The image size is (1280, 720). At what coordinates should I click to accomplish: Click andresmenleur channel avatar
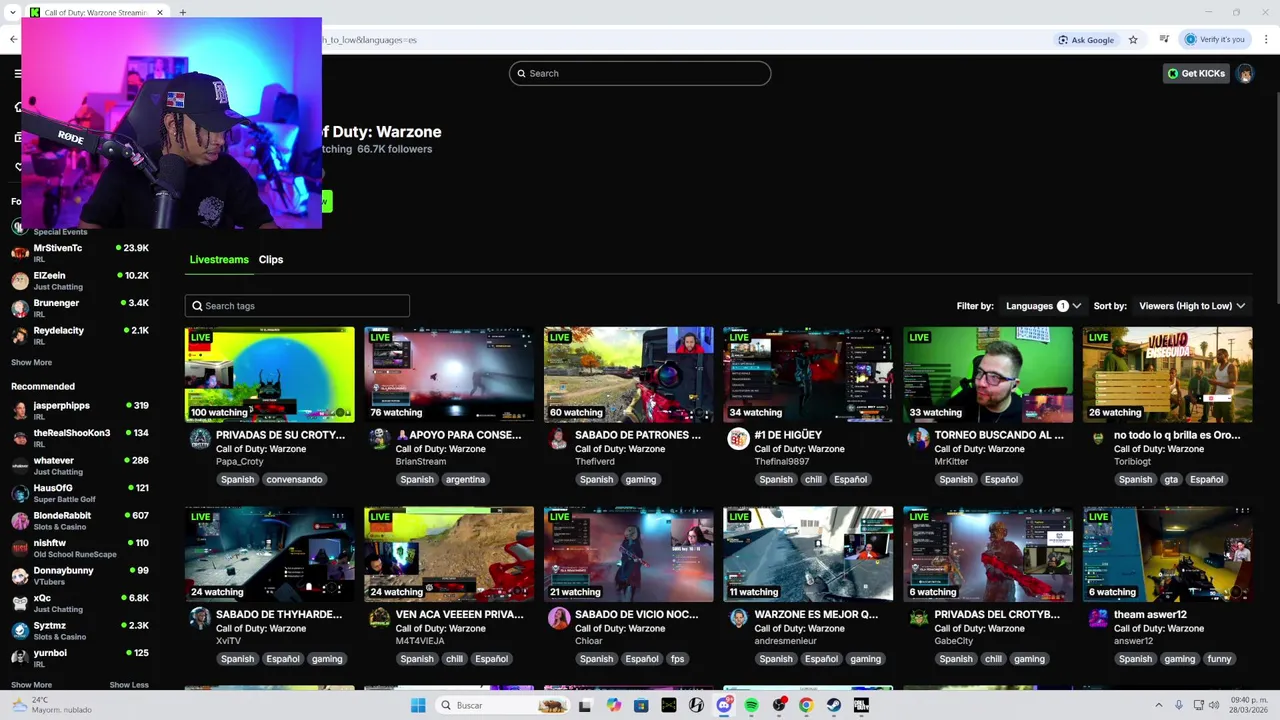738,618
